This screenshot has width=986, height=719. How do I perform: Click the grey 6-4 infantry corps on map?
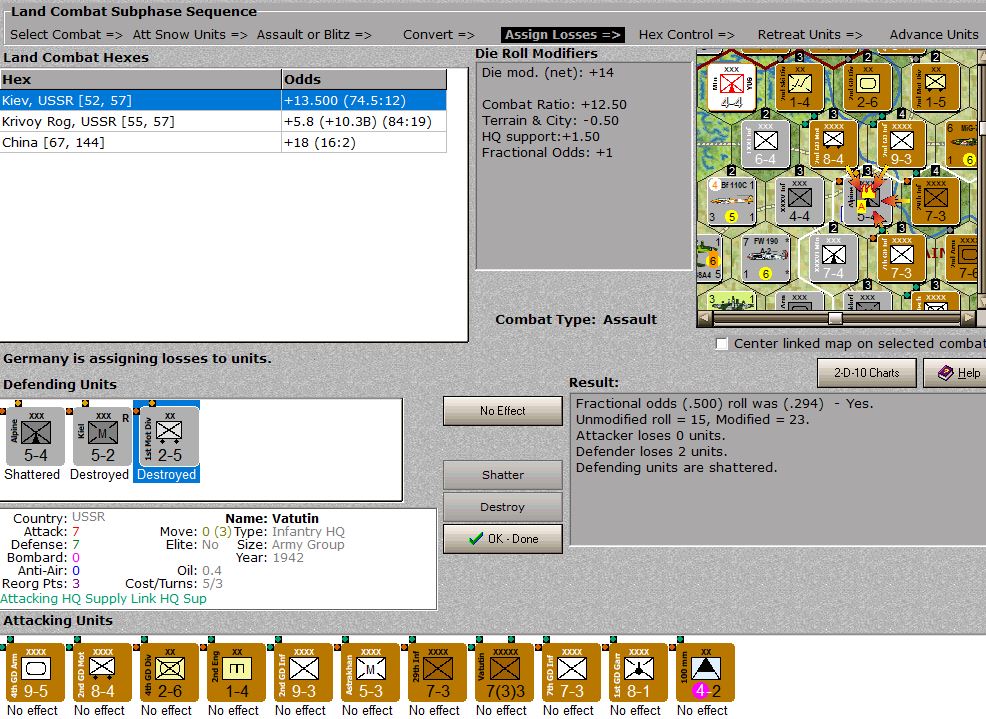click(765, 145)
